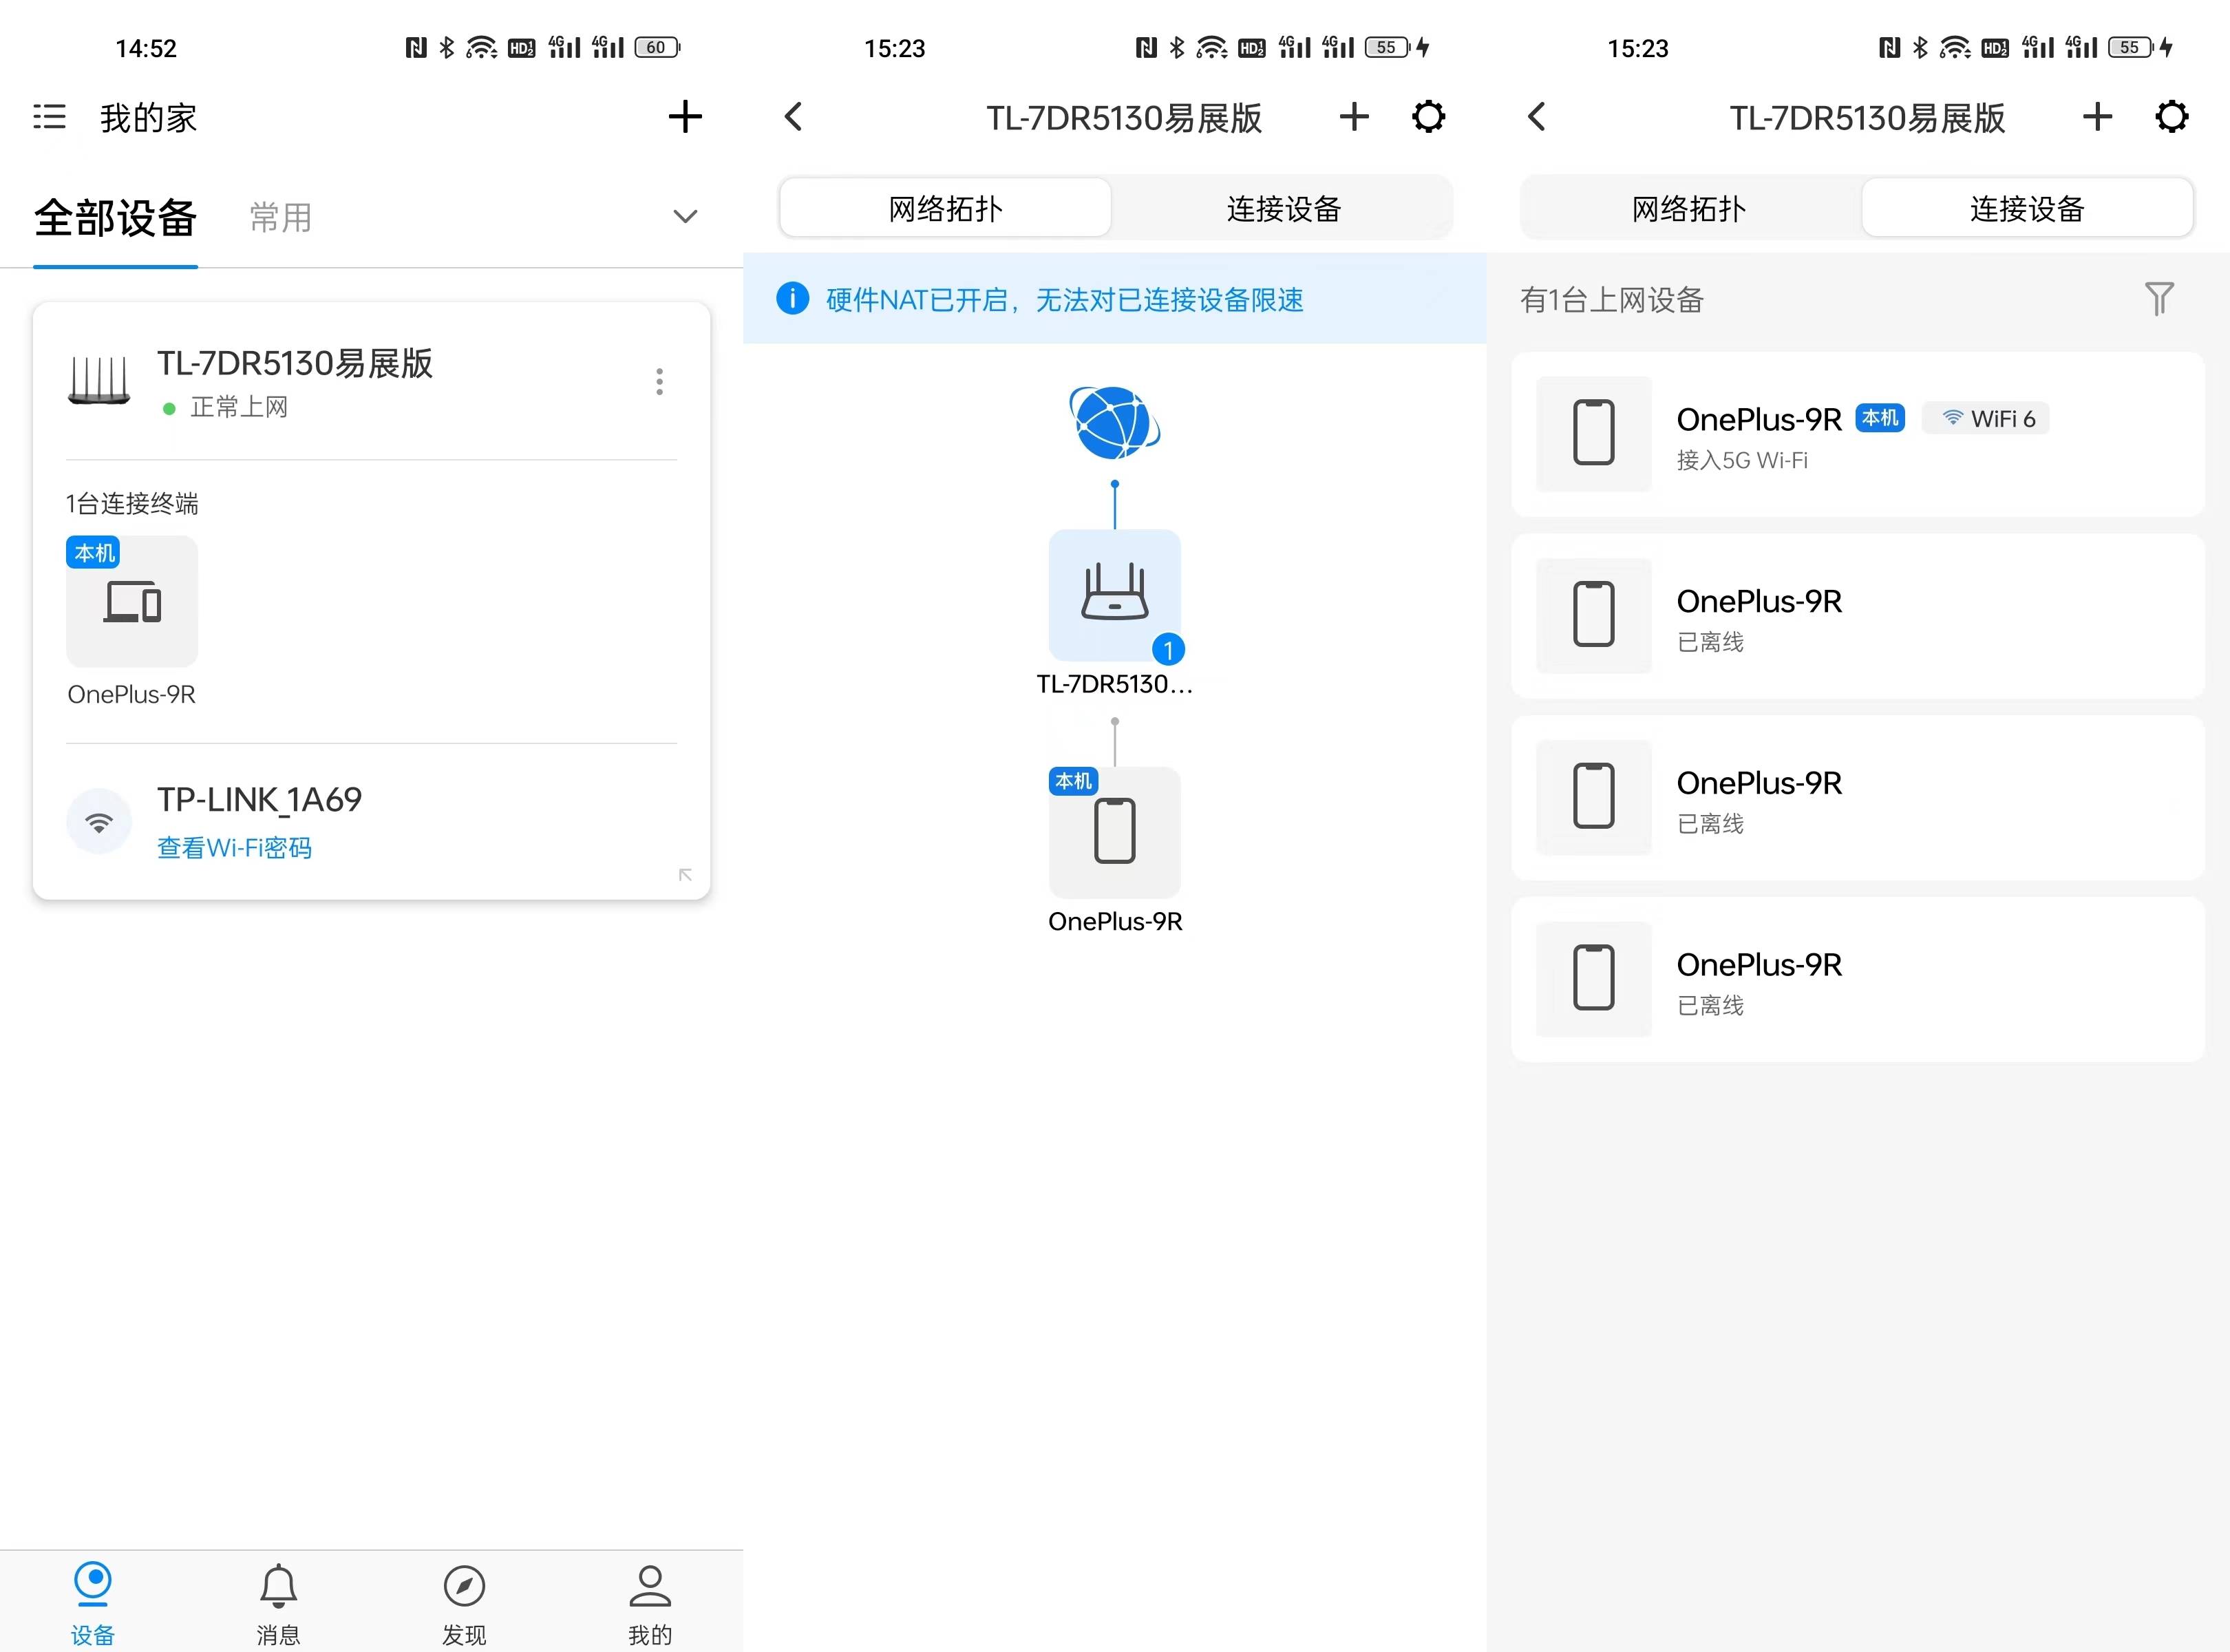The image size is (2230, 1652).
Task: Expand the device category dropdown chevron
Action: [685, 217]
